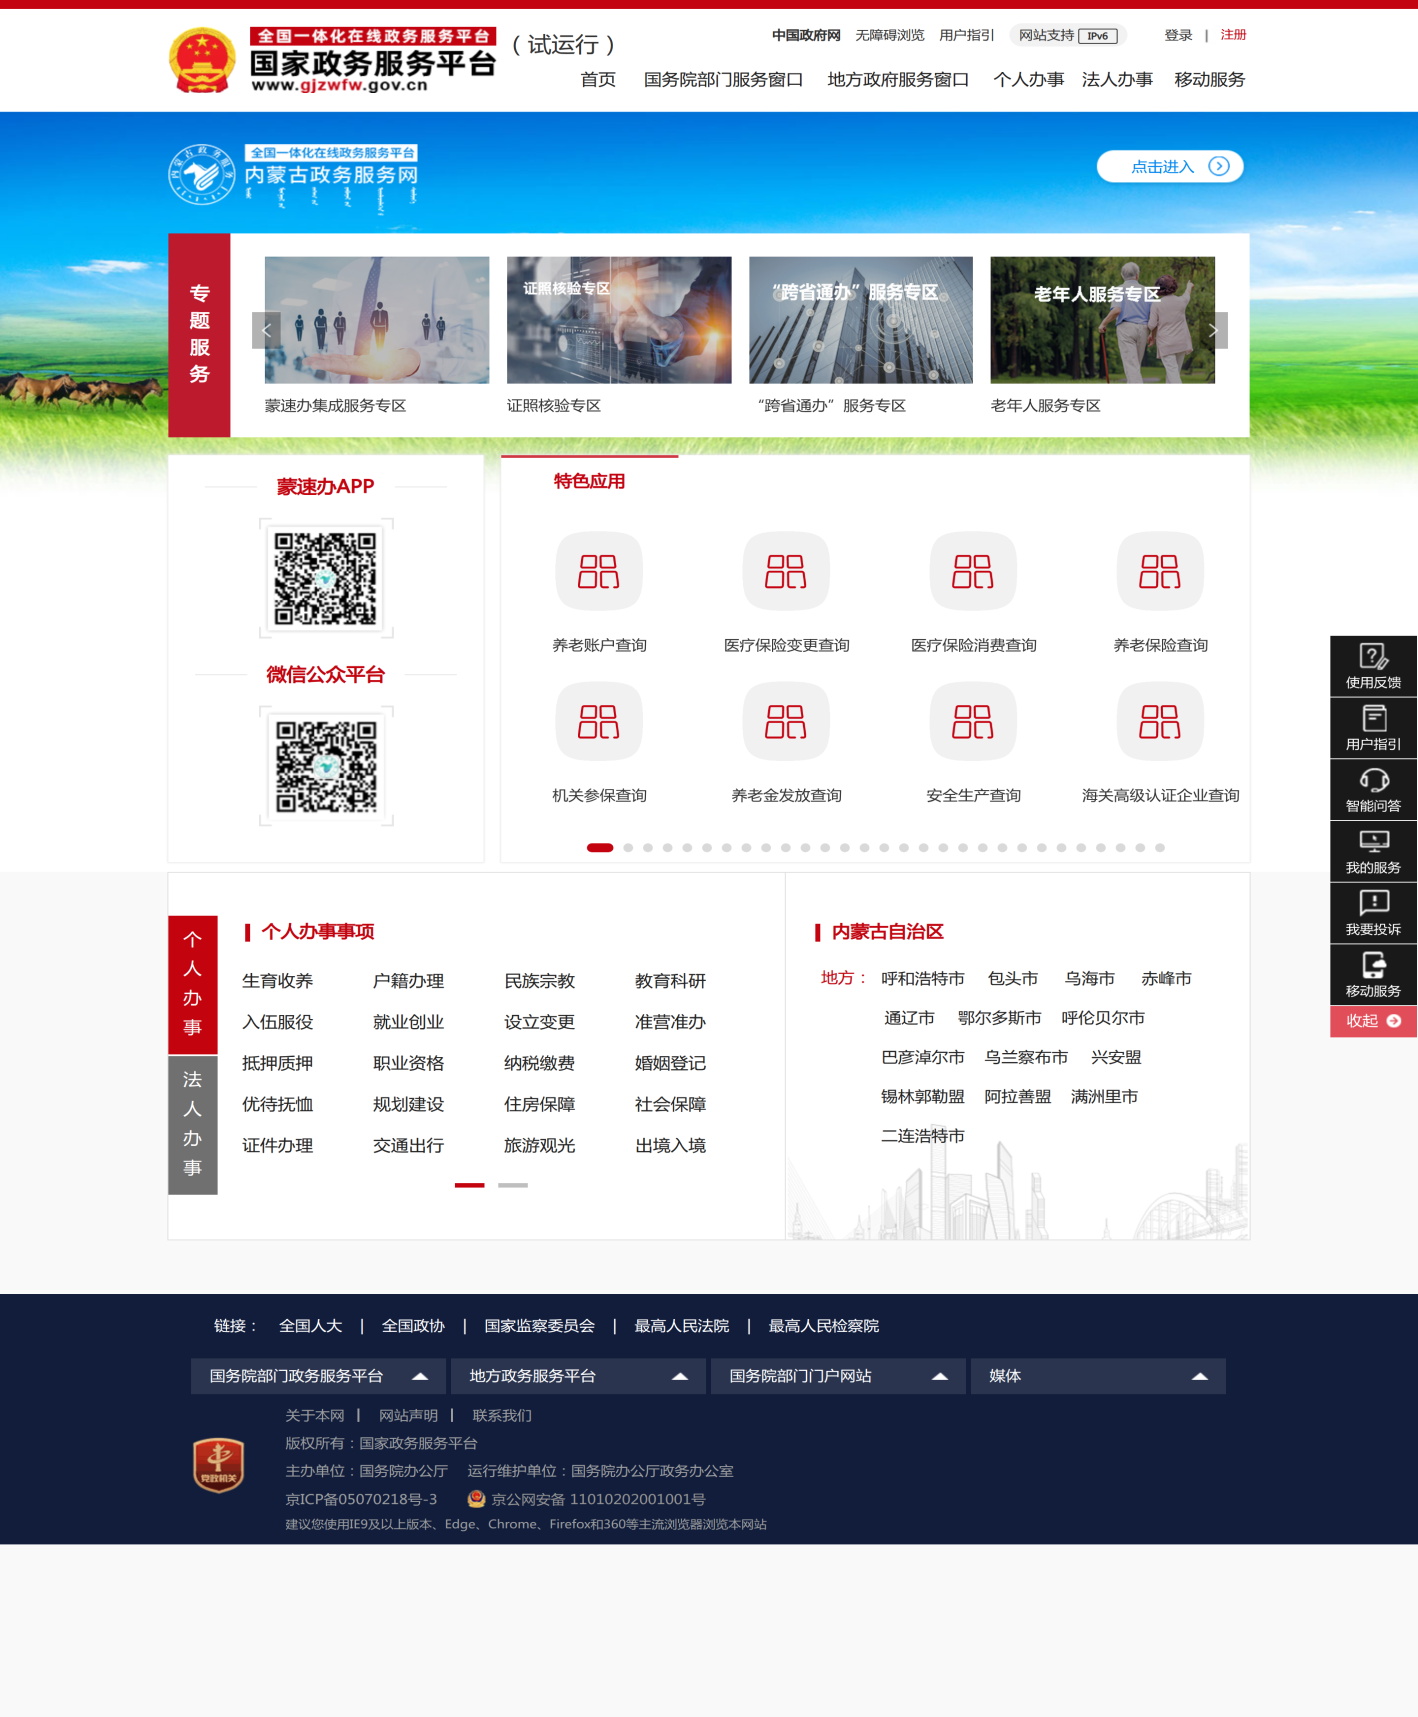
Task: Scan the 蒙速办APP QR code image
Action: click(x=326, y=578)
